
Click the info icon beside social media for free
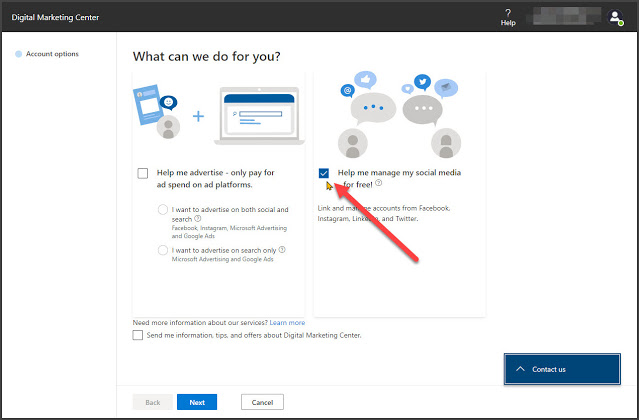click(379, 183)
